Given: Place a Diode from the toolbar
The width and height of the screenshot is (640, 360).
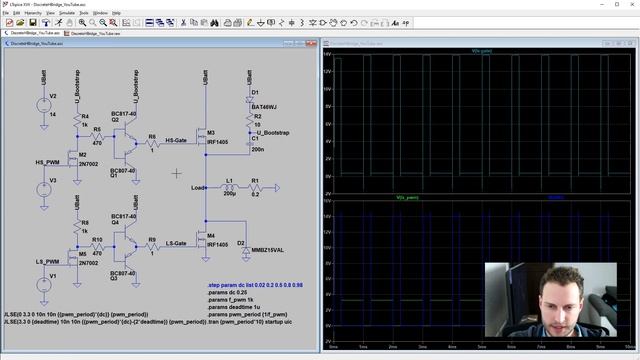Looking at the screenshot, I should (312, 23).
